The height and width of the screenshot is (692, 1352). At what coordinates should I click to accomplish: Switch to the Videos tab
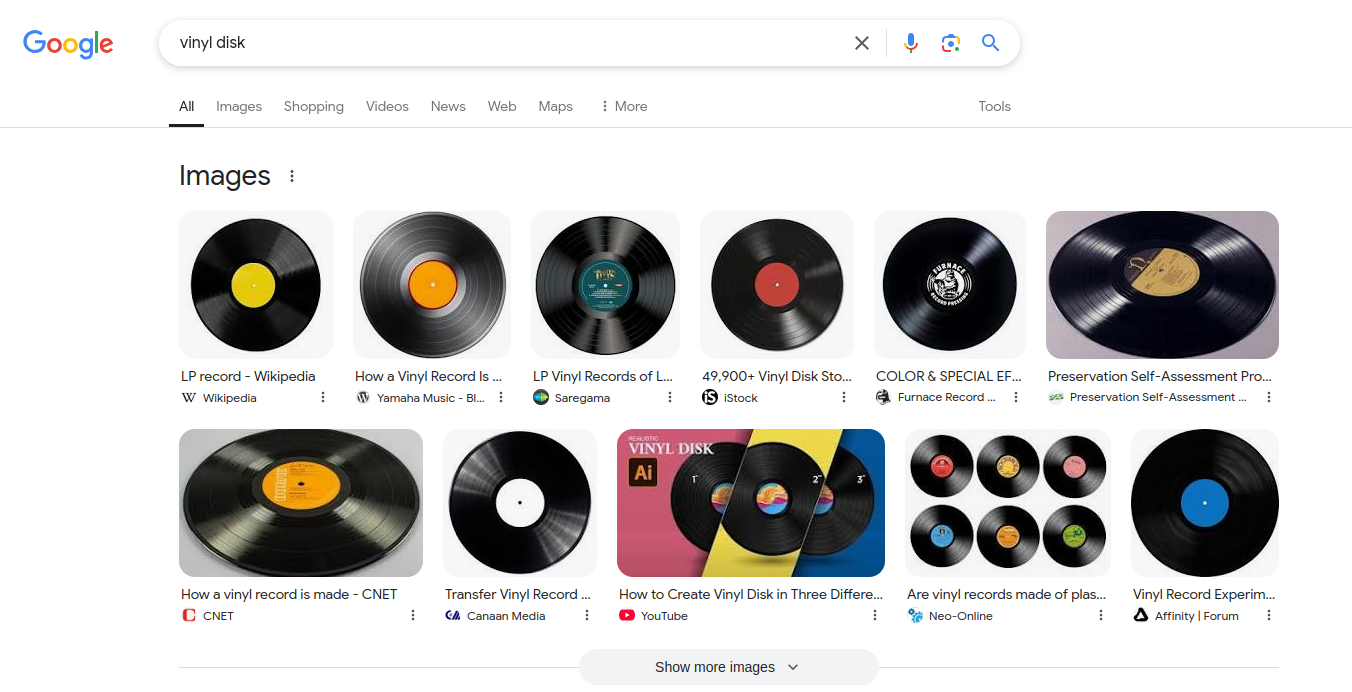coord(387,106)
